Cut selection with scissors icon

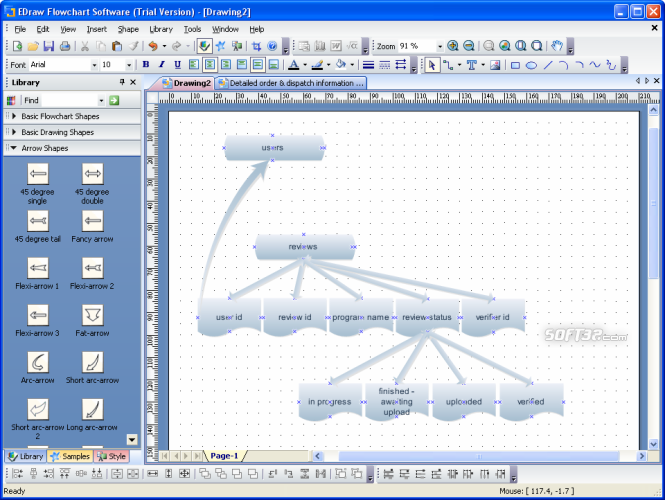click(x=85, y=46)
